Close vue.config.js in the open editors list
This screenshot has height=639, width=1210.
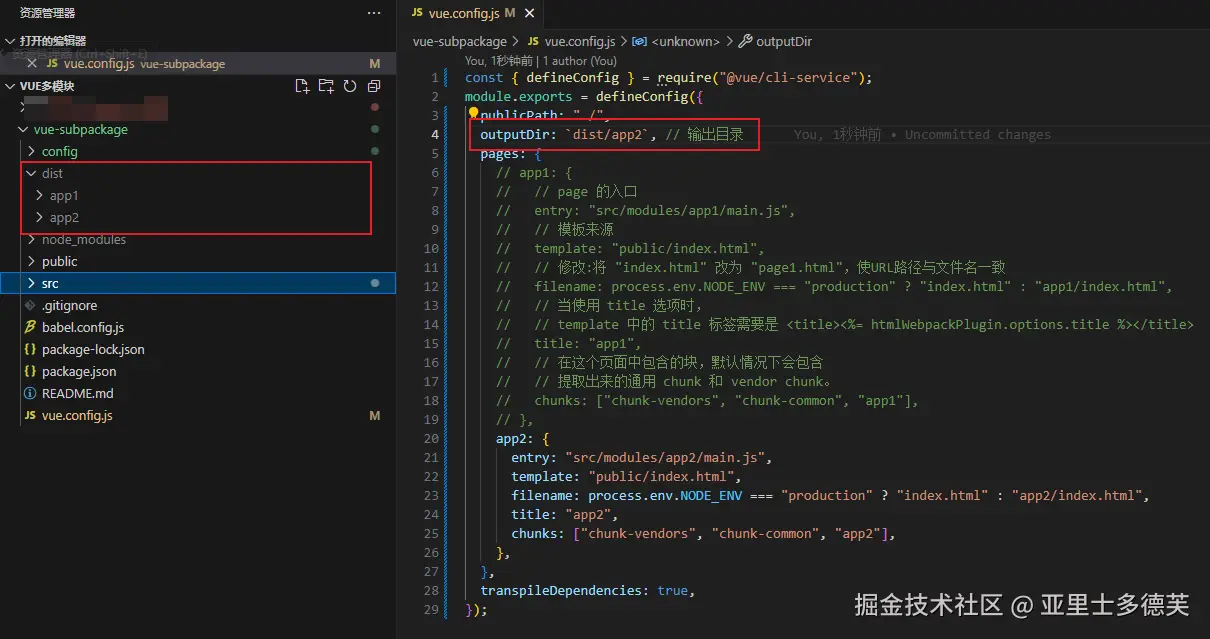tap(31, 63)
